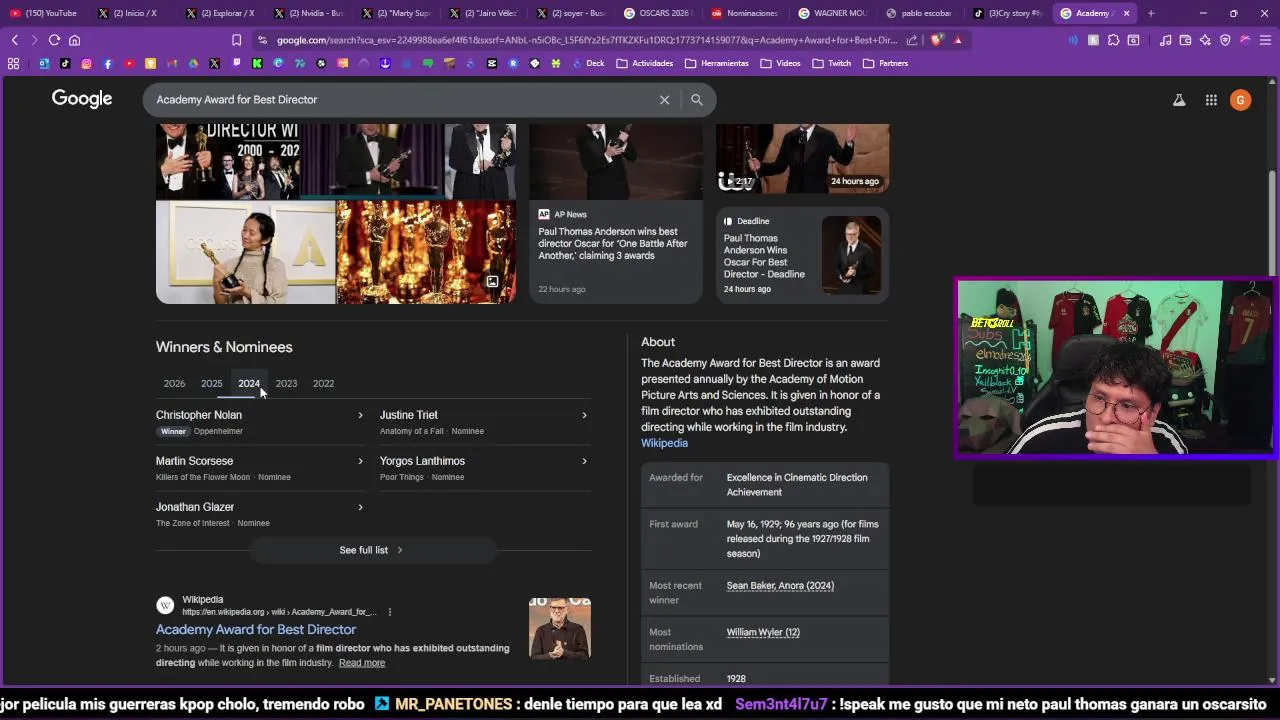
Task: Open the apps grid in bookmarks bar
Action: tap(13, 63)
